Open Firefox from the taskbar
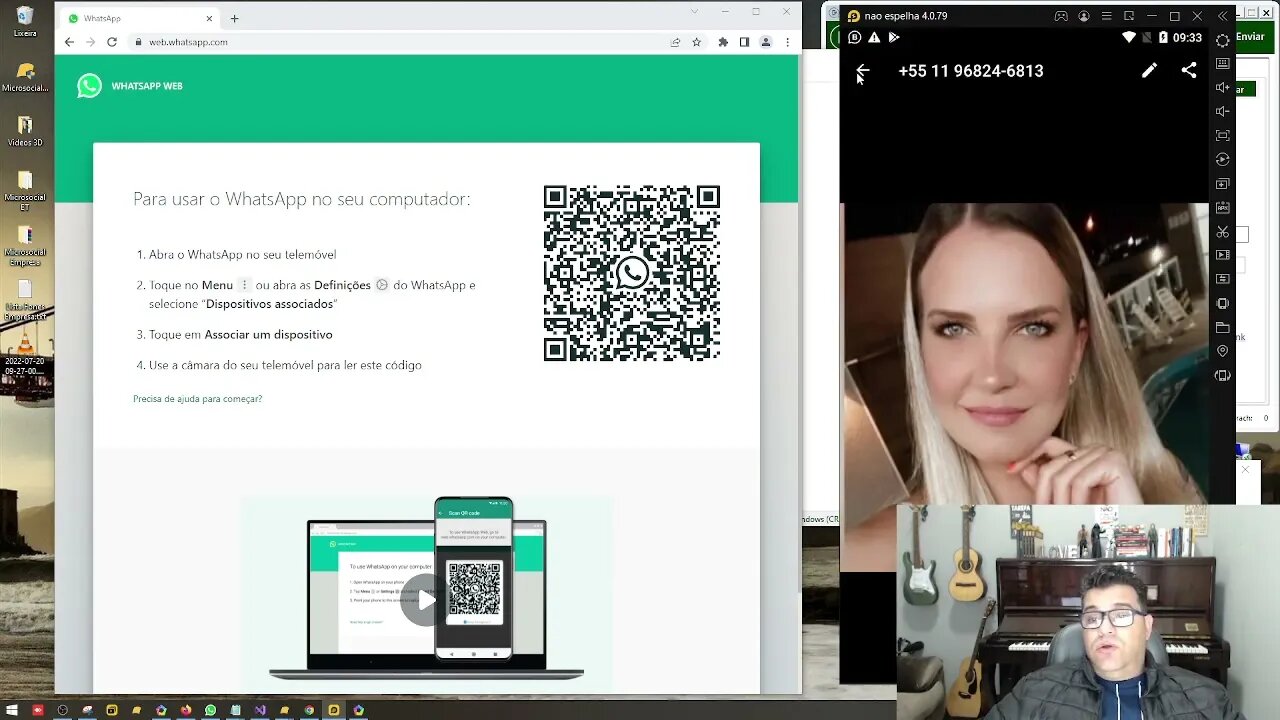 click(186, 710)
